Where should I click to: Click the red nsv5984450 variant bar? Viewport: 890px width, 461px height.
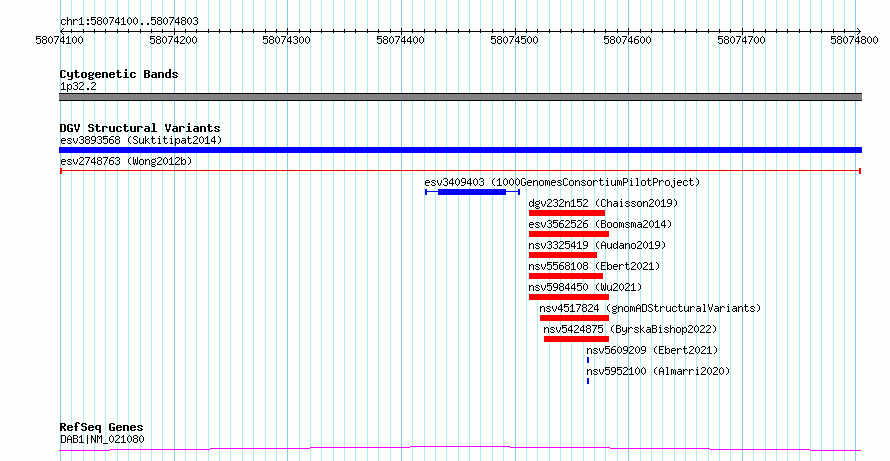(x=569, y=297)
